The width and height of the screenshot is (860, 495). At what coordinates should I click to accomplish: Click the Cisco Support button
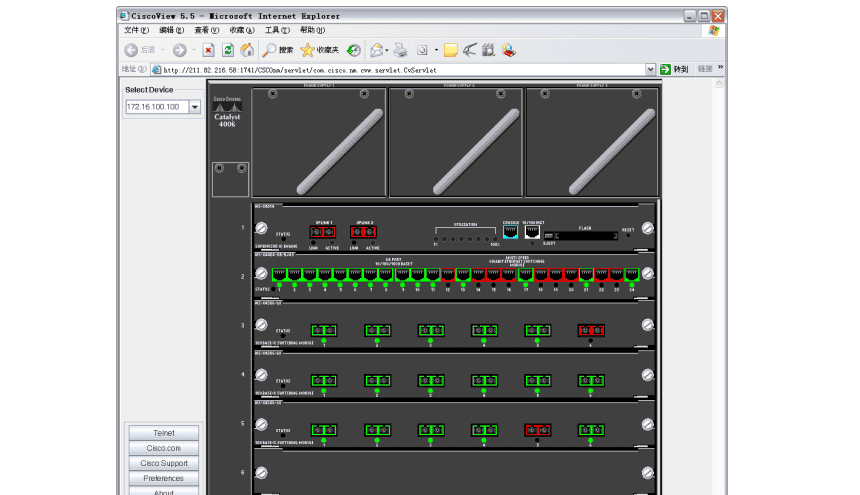(163, 463)
